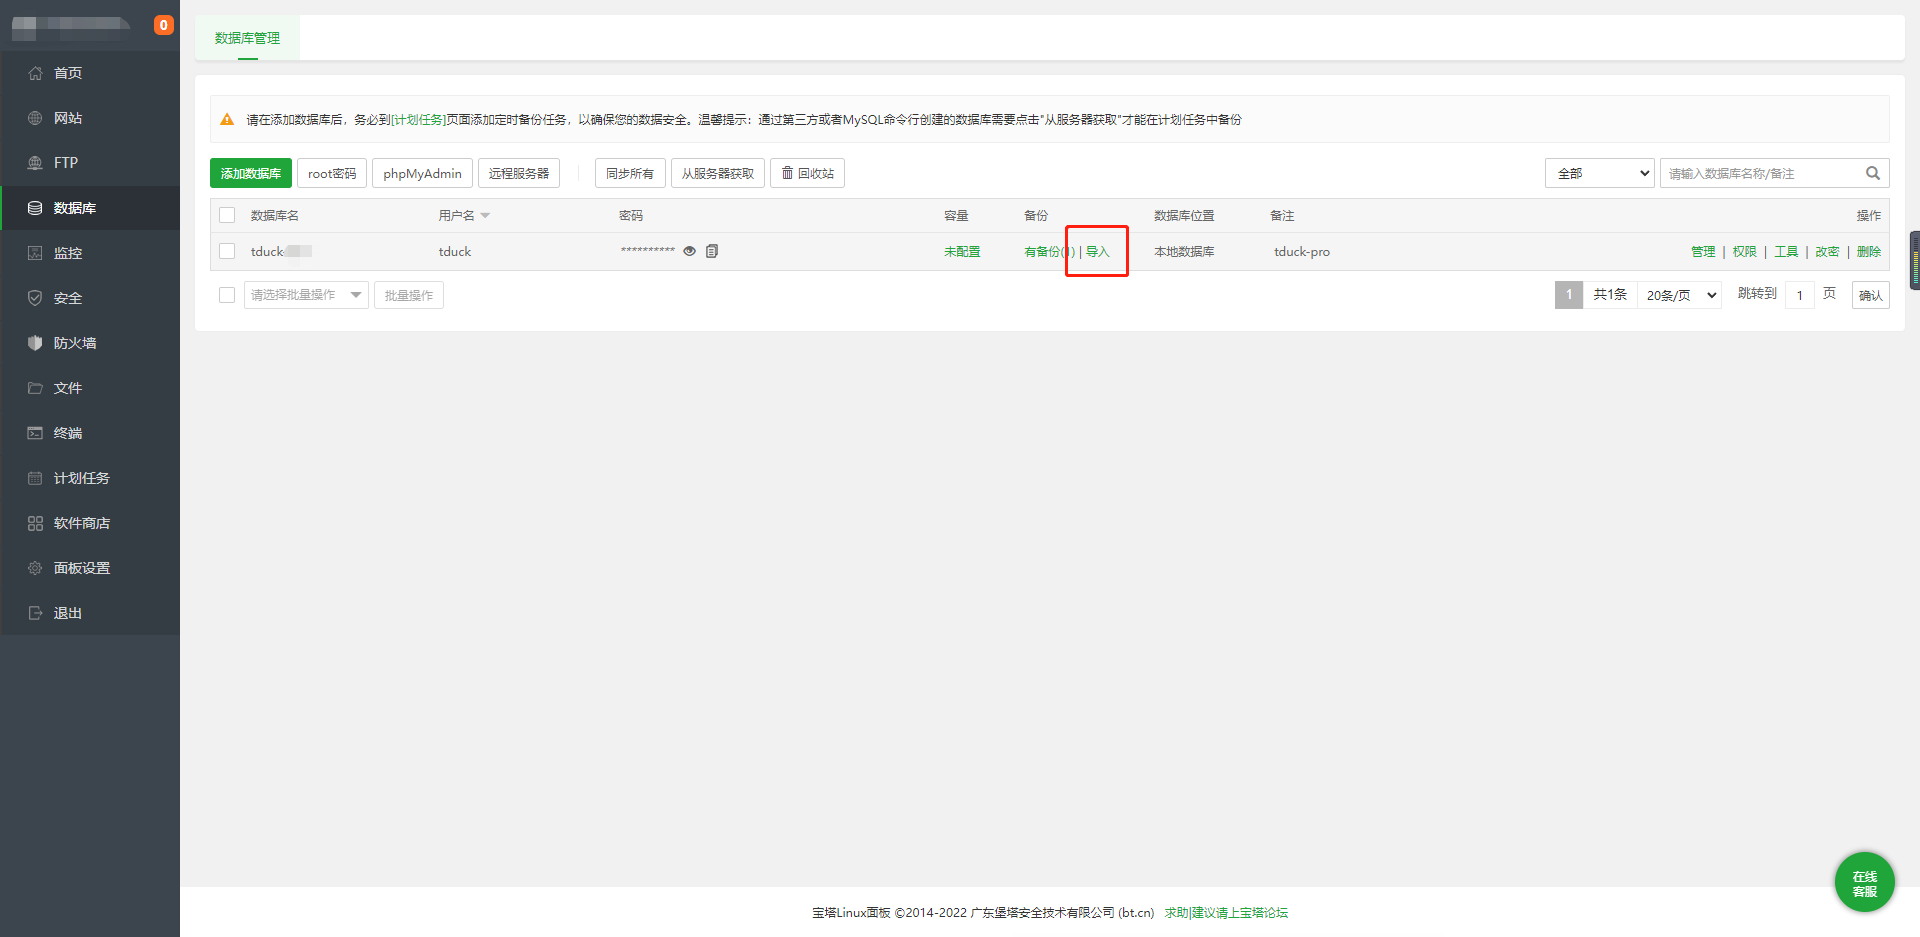This screenshot has height=937, width=1920.
Task: Click the orange warning triangle icon
Action: tap(227, 119)
